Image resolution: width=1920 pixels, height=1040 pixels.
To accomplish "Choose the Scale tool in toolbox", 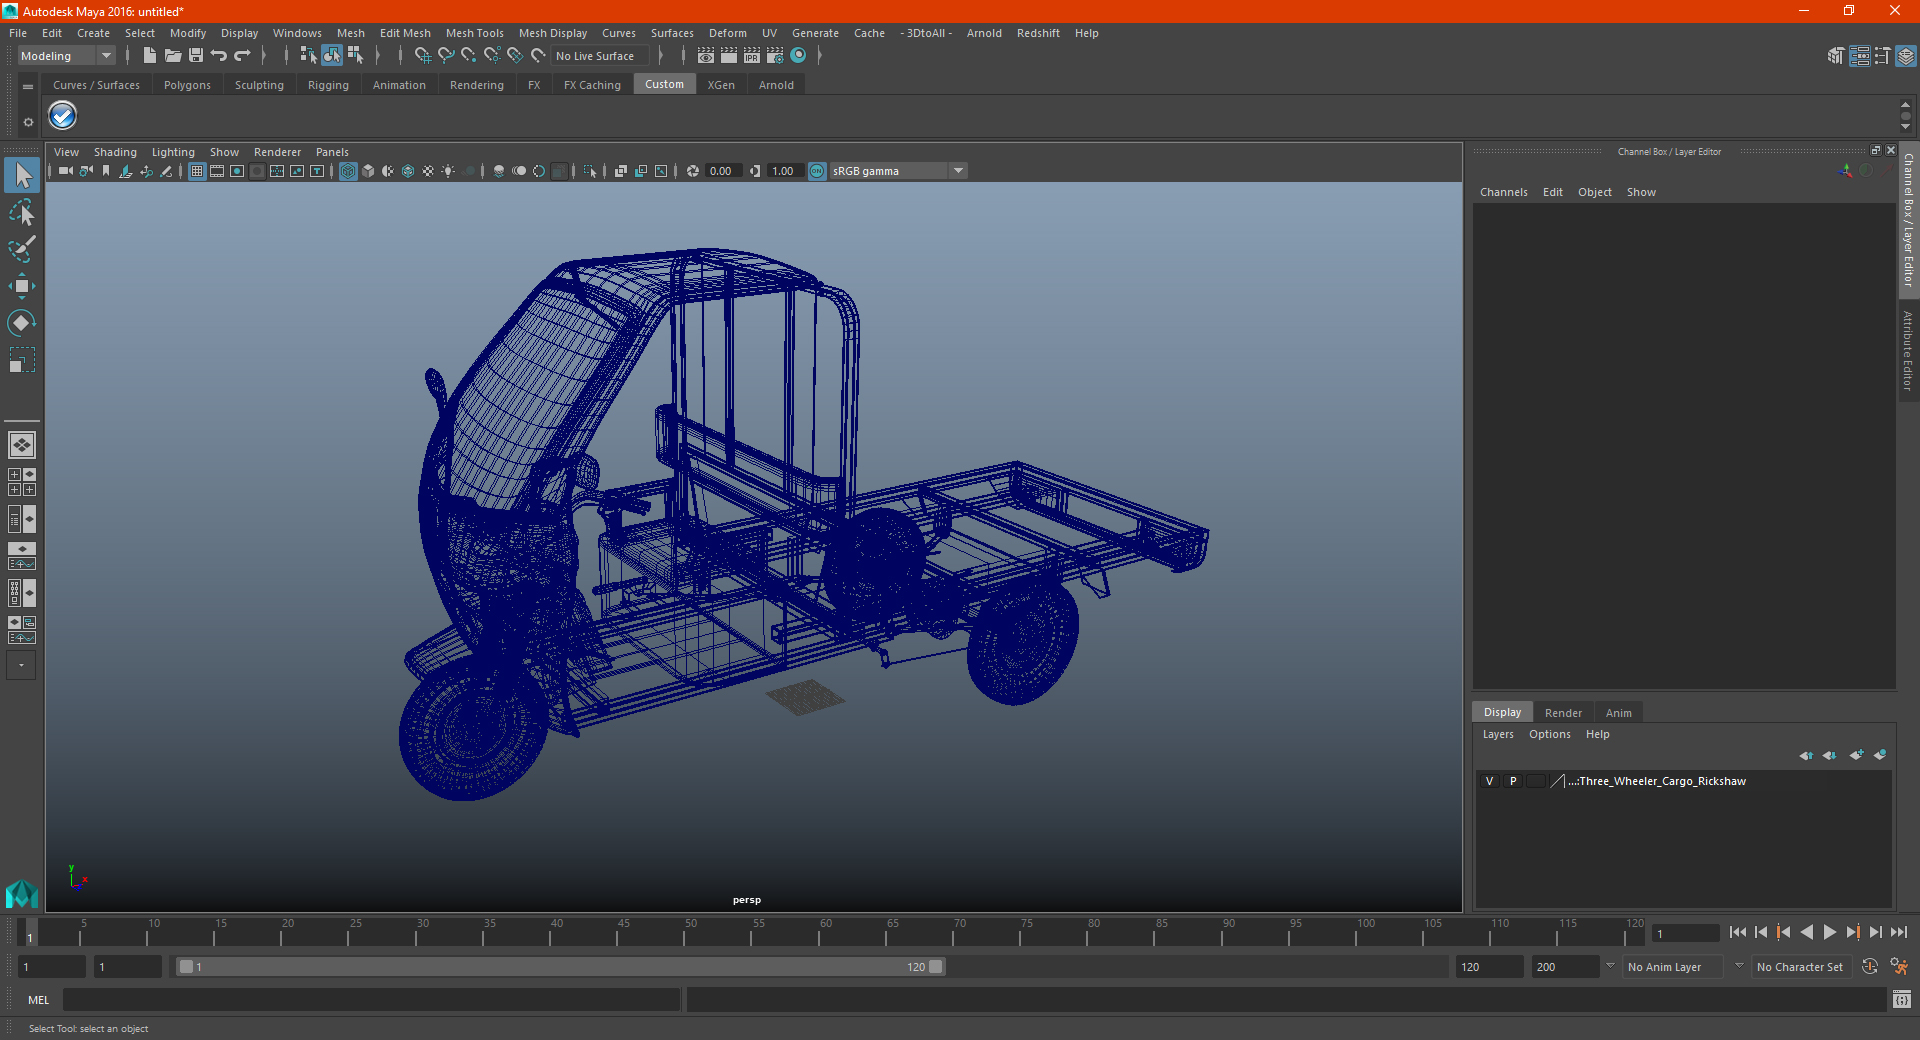I will (x=22, y=360).
